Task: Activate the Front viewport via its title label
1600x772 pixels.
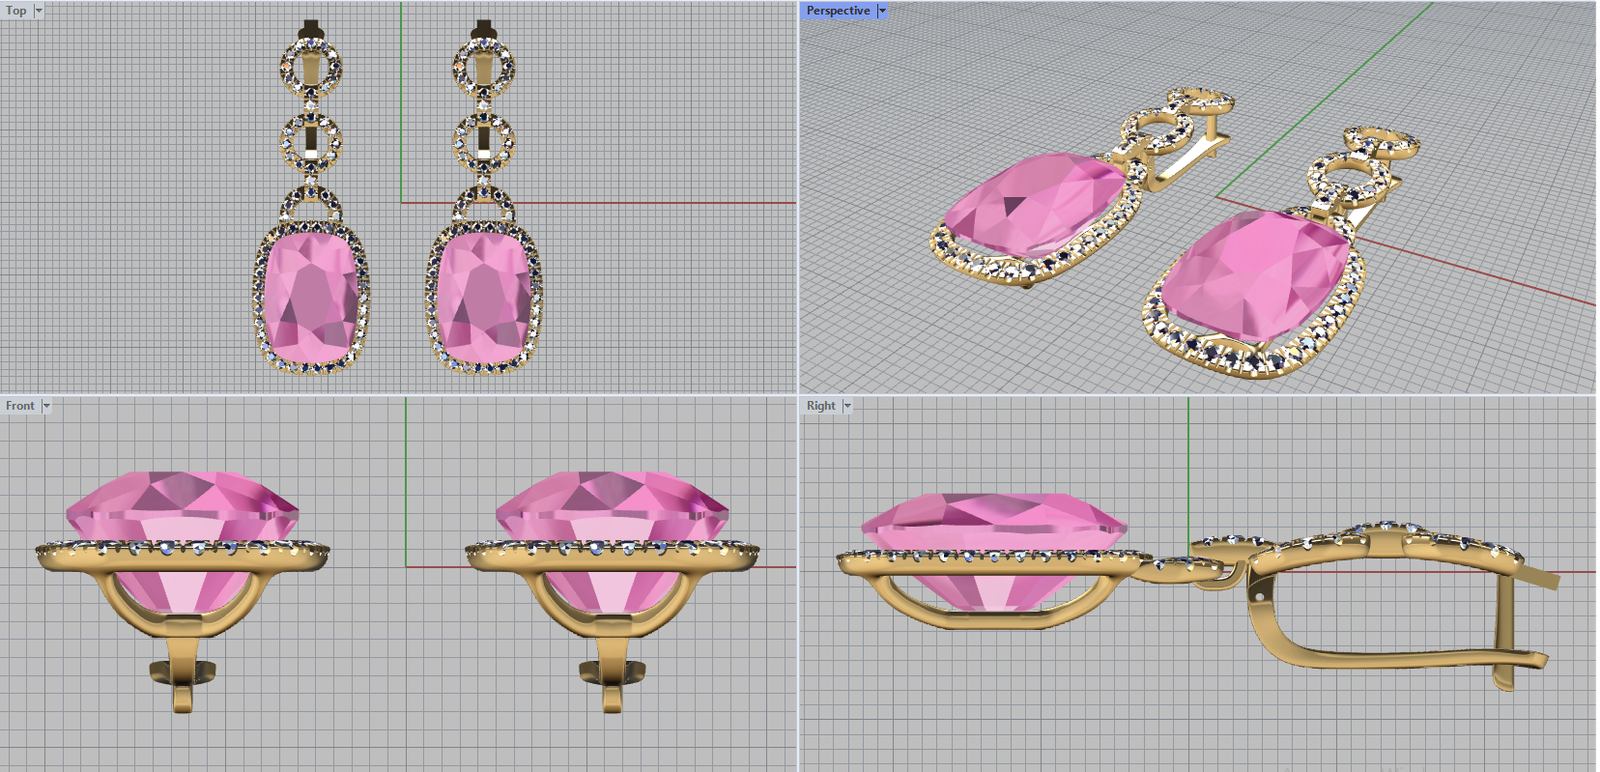Action: [20, 406]
